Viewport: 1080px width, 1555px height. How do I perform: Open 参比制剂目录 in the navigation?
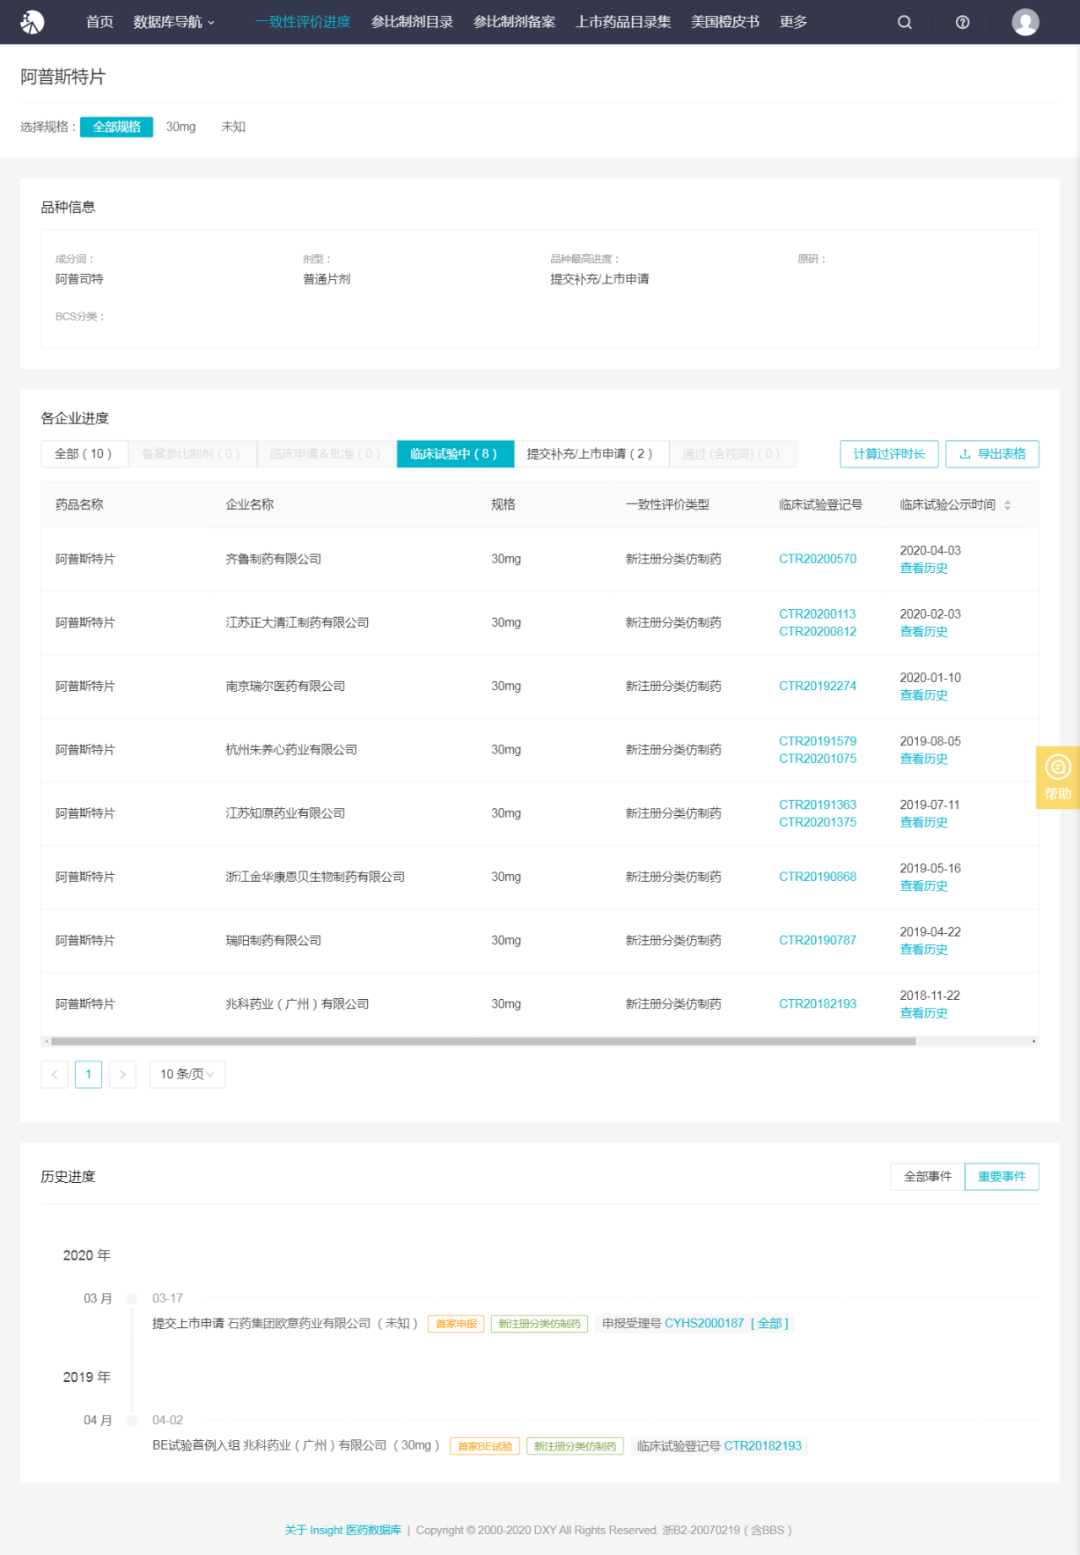[x=412, y=22]
